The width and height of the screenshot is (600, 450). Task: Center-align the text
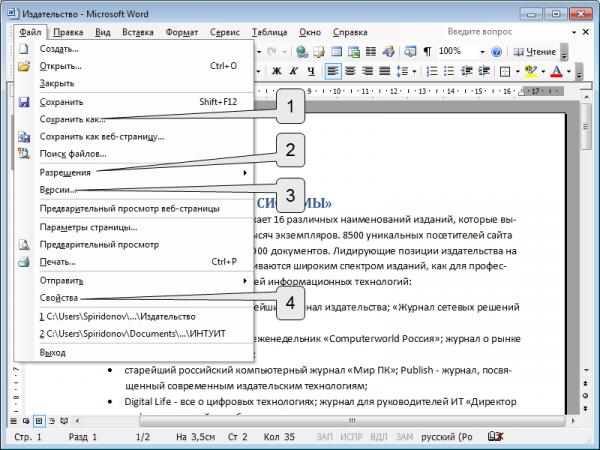click(x=350, y=71)
